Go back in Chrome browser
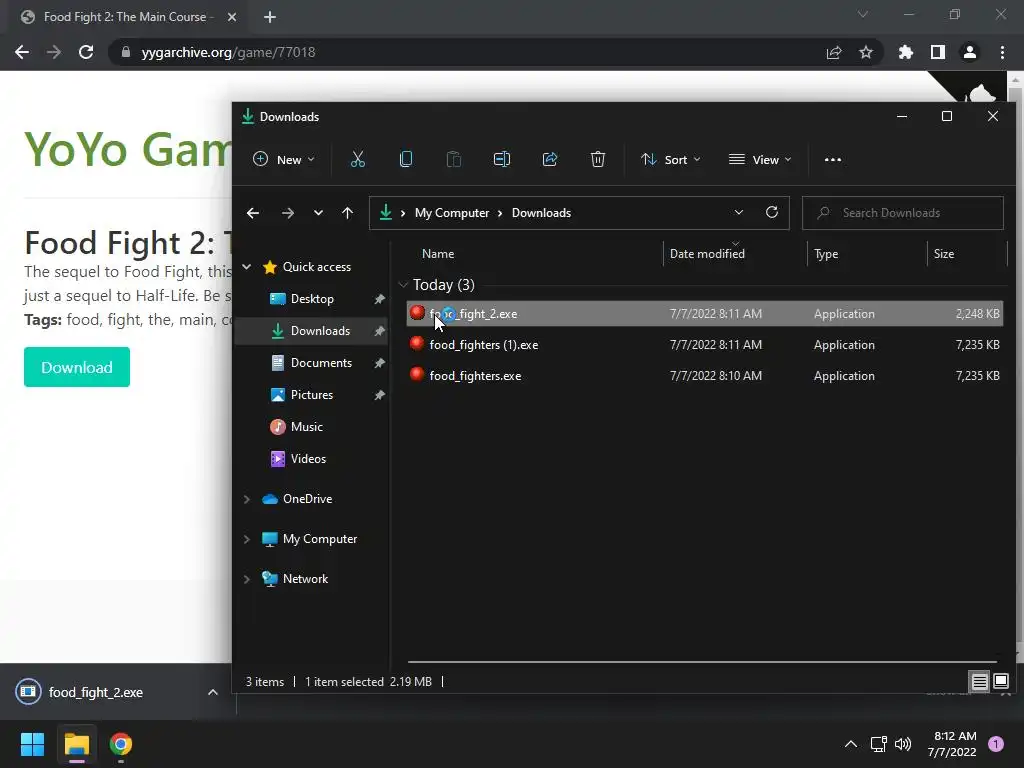 (22, 52)
